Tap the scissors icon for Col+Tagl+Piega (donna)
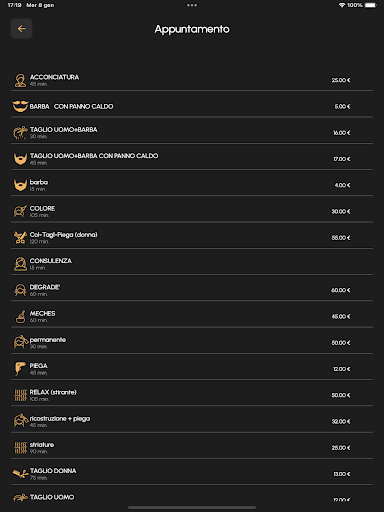The image size is (384, 512). [20, 238]
